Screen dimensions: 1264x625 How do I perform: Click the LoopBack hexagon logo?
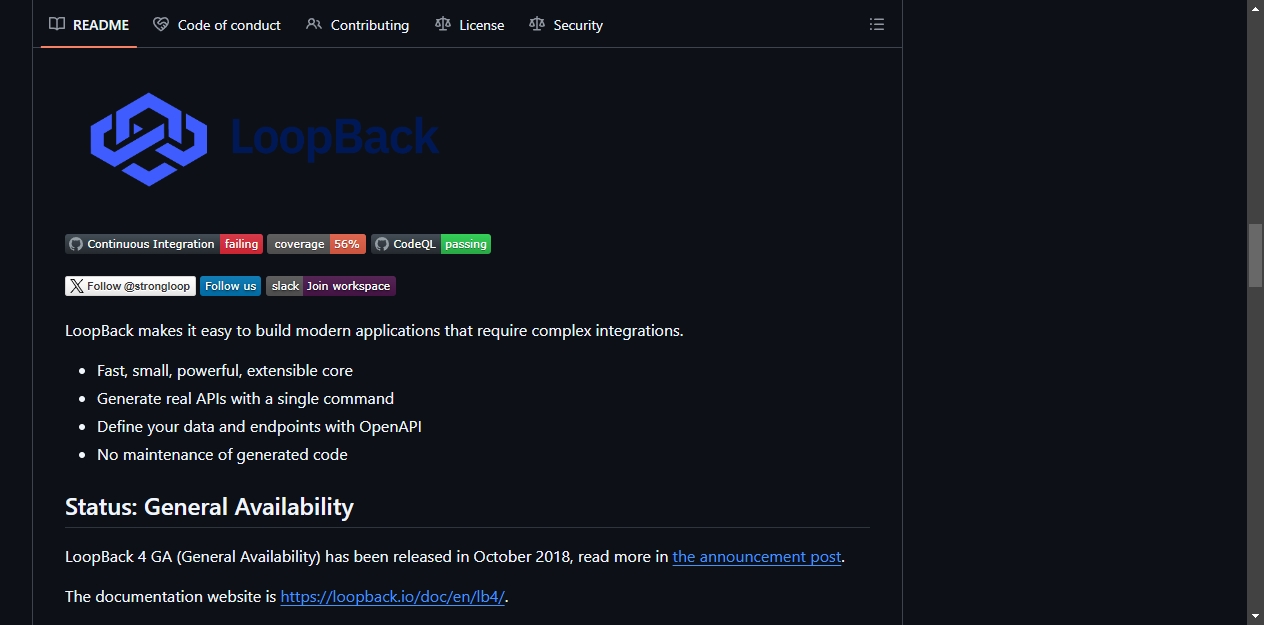click(x=149, y=139)
